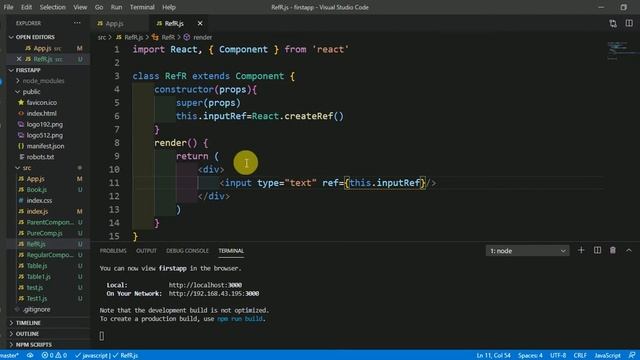This screenshot has height=360, width=640.
Task: Open errors and warnings count in status bar
Action: (x=54, y=356)
